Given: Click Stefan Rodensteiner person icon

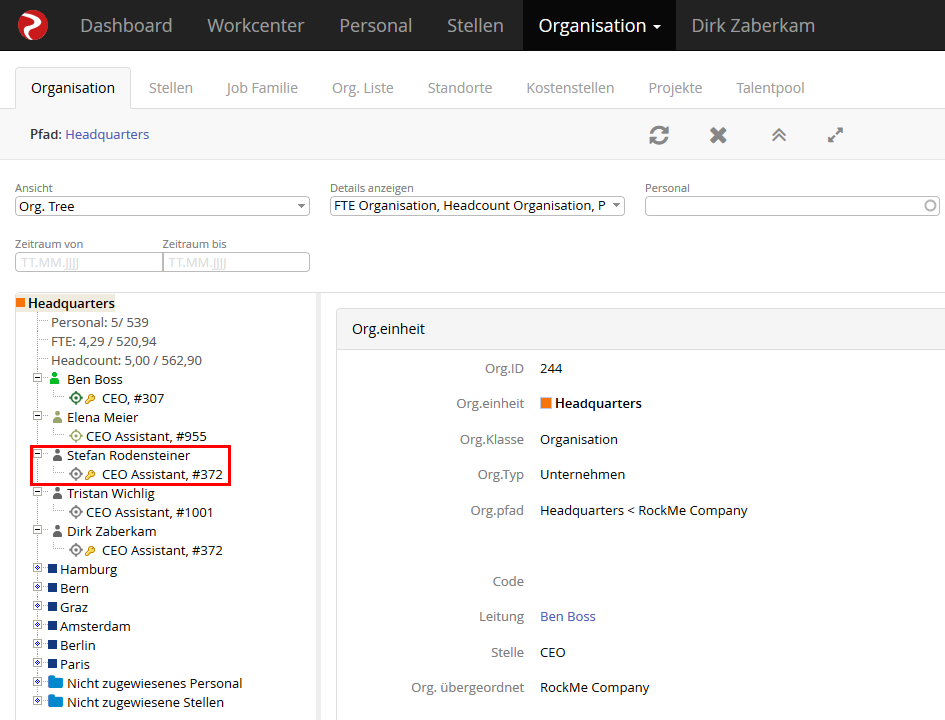Looking at the screenshot, I should click(57, 455).
